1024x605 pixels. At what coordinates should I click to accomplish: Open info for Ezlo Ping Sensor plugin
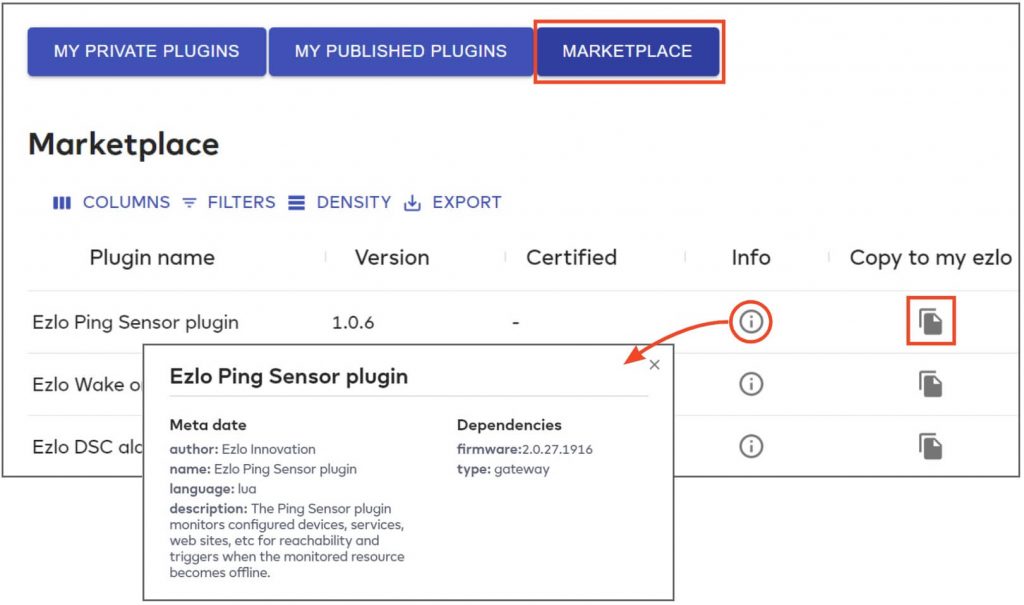[750, 322]
